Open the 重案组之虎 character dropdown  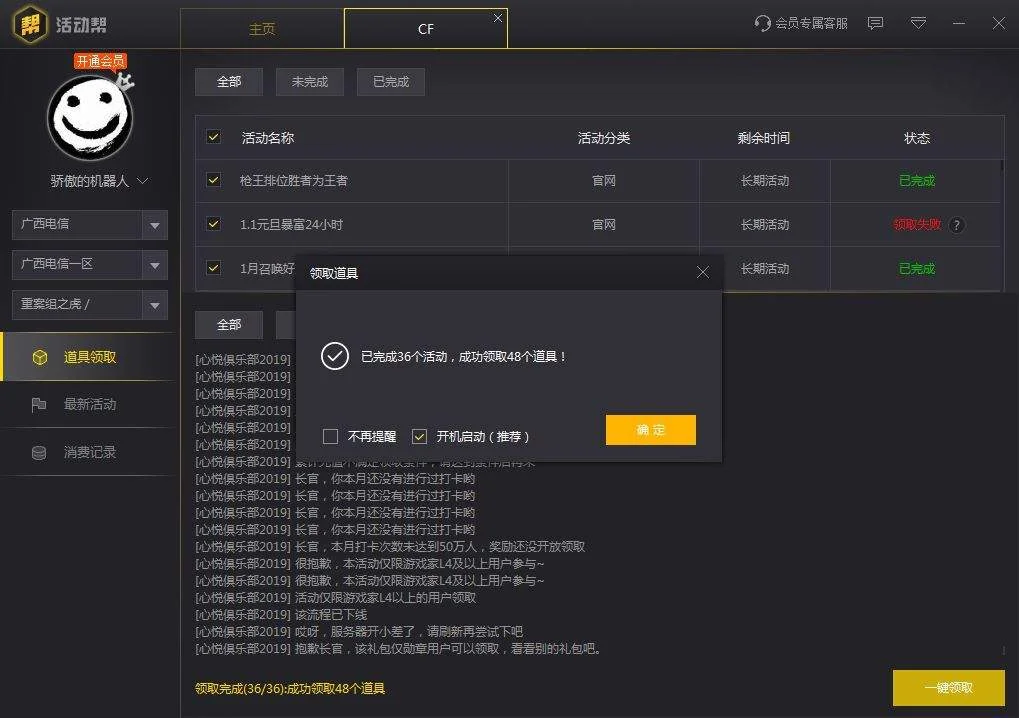coord(90,305)
